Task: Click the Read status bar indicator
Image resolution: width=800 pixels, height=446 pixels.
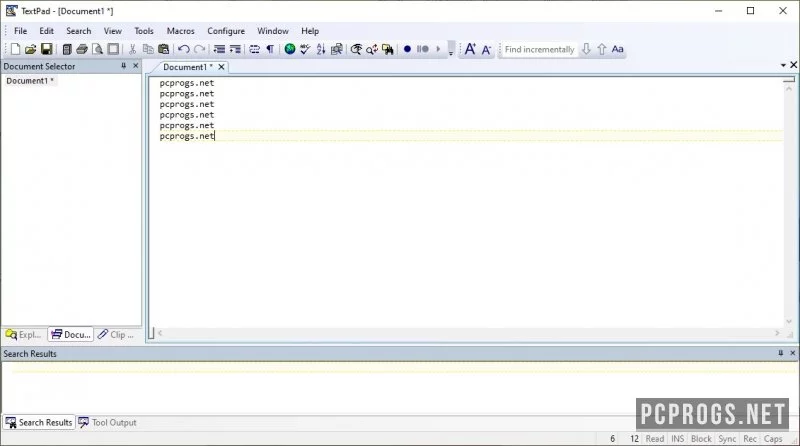Action: coord(655,439)
